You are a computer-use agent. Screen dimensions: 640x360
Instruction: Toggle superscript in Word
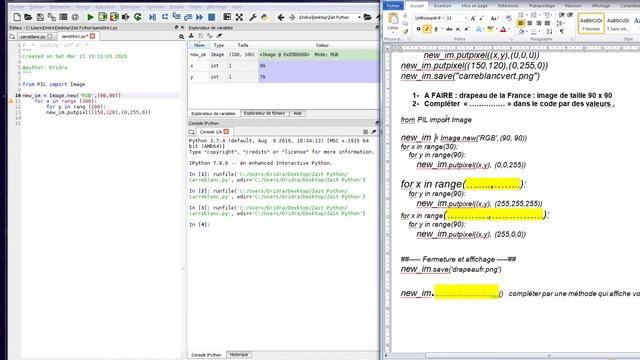coord(467,29)
